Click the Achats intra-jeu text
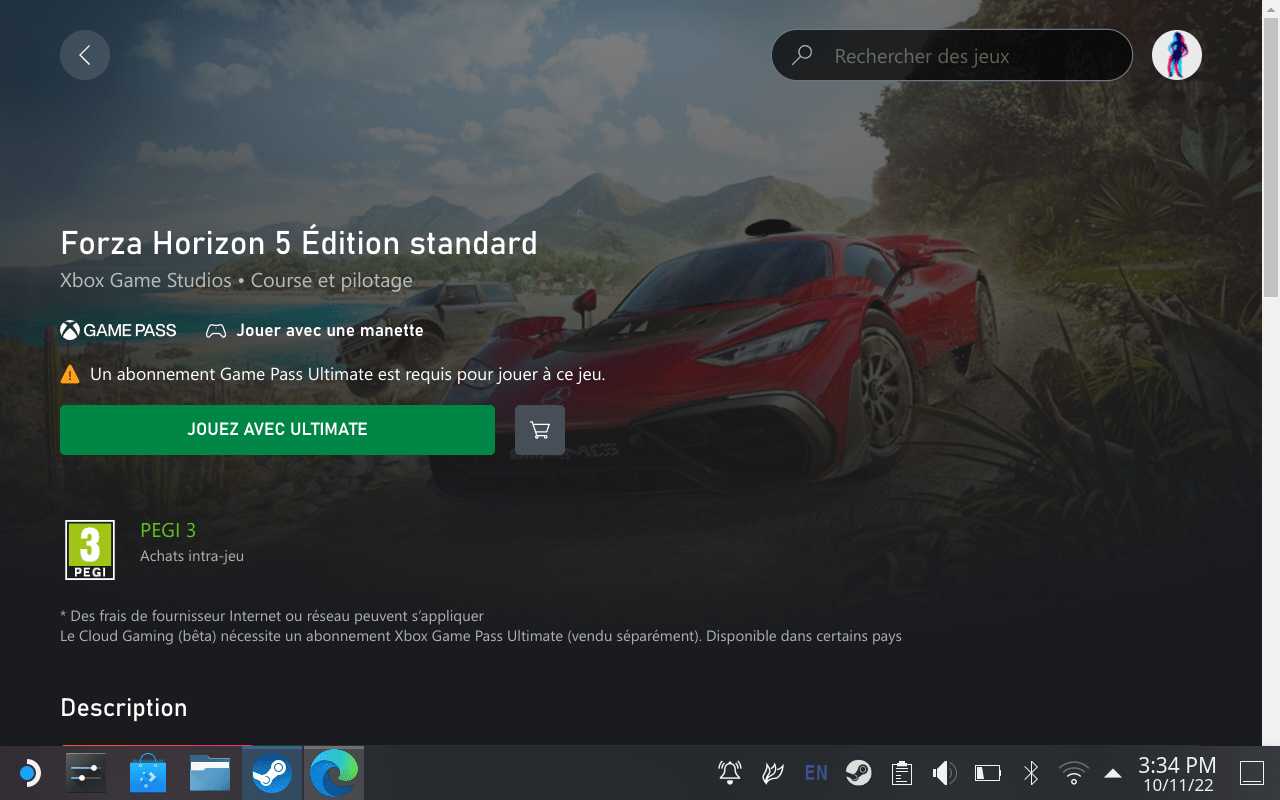The width and height of the screenshot is (1280, 800). pyautogui.click(x=192, y=556)
